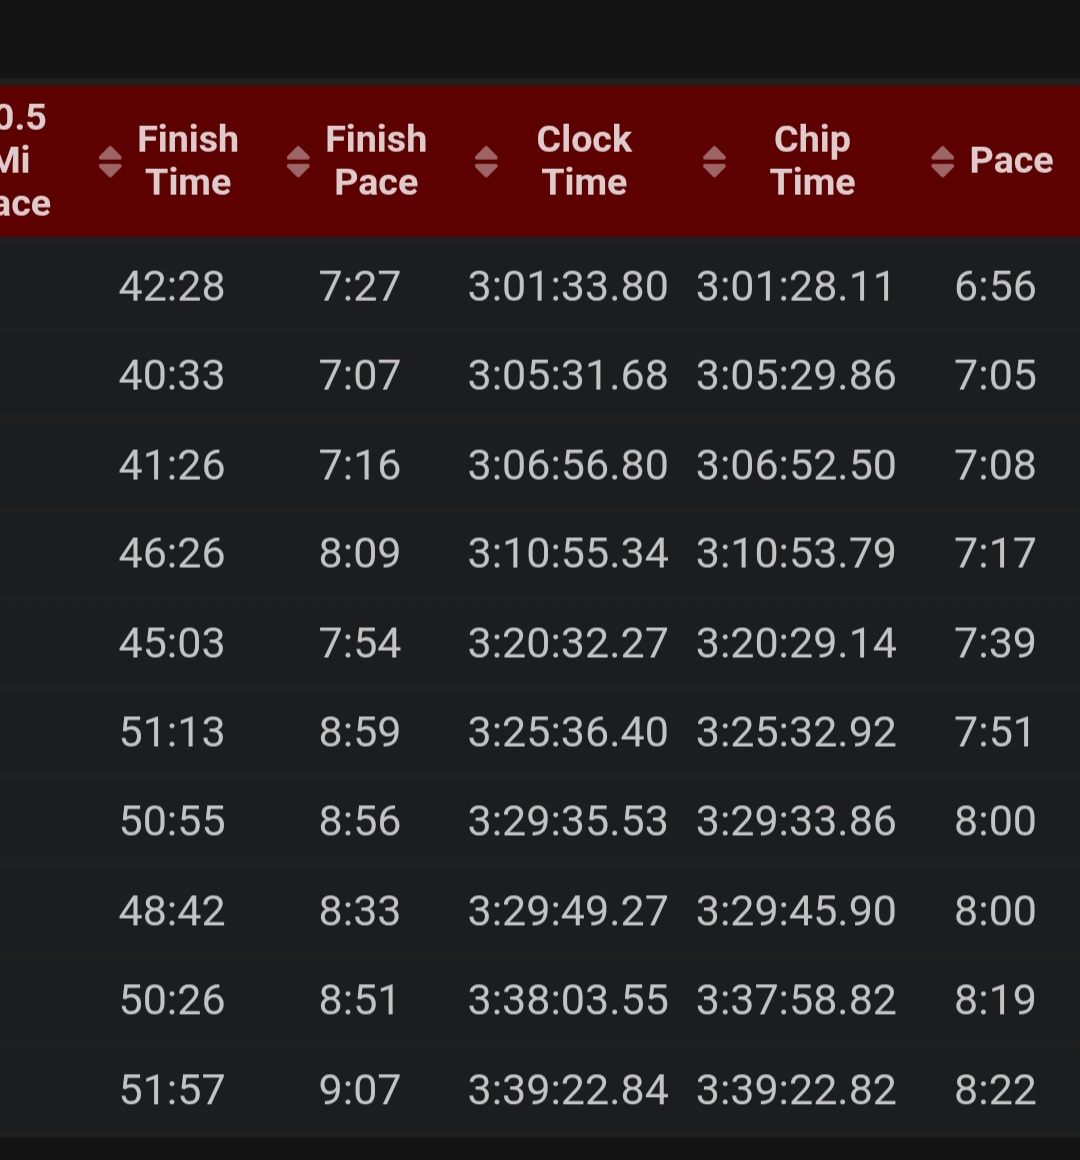The image size is (1080, 1160).
Task: Sort by the Finish Pace column header
Action: (376, 161)
